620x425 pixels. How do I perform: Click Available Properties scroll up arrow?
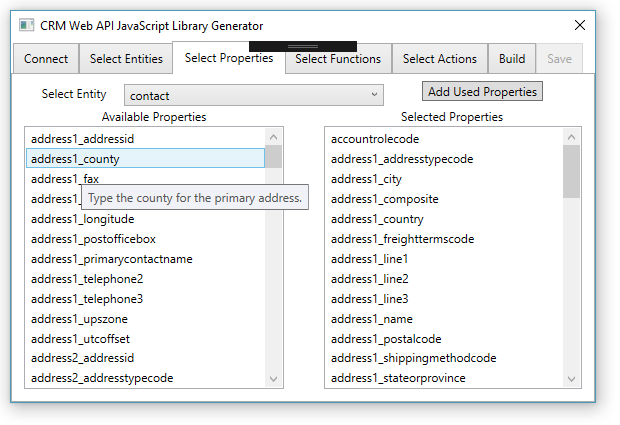[273, 137]
